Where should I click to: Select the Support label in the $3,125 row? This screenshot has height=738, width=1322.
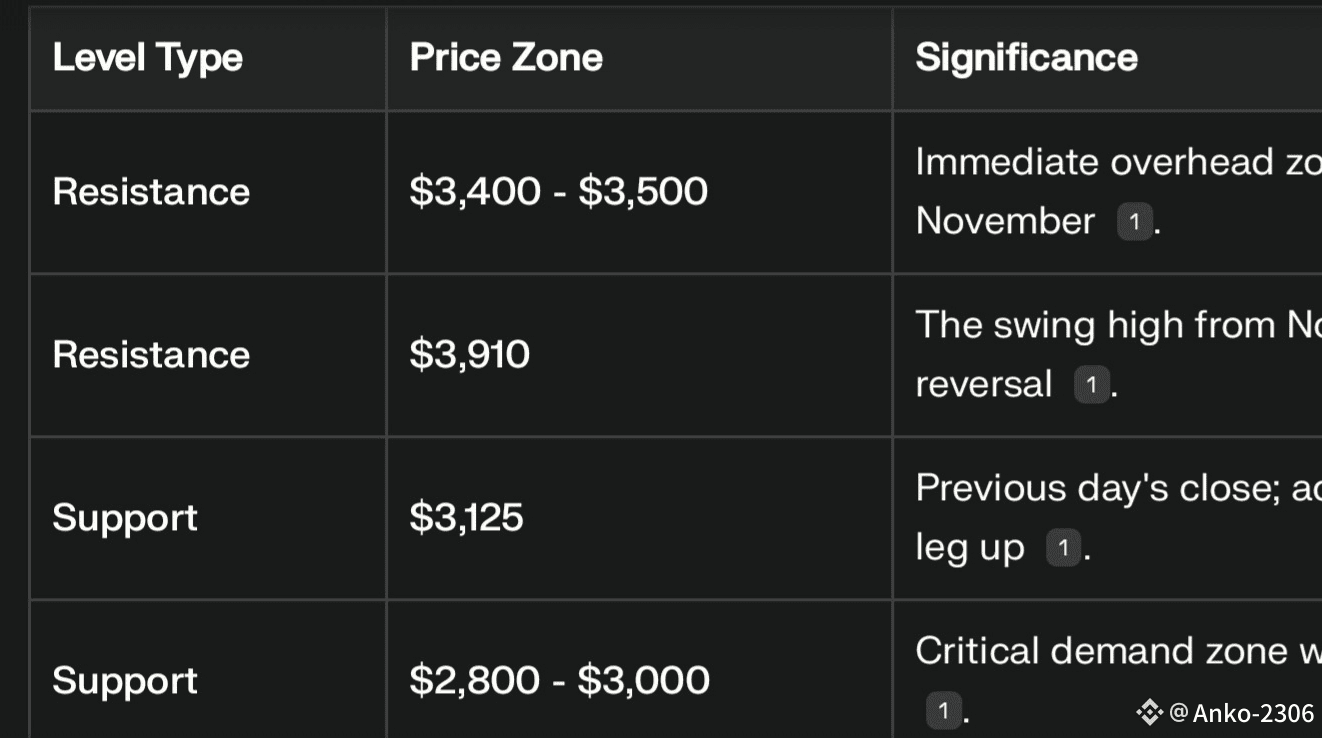coord(125,518)
